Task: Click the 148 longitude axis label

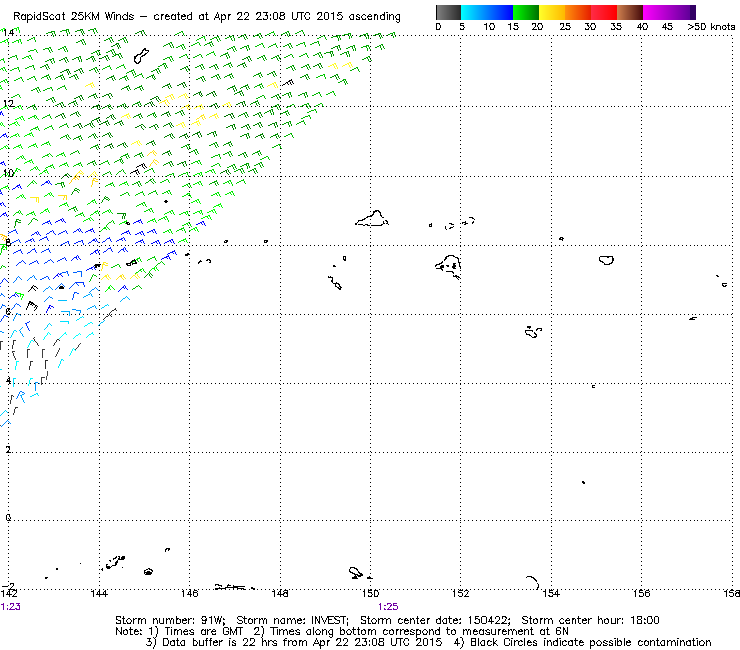Action: pyautogui.click(x=280, y=593)
